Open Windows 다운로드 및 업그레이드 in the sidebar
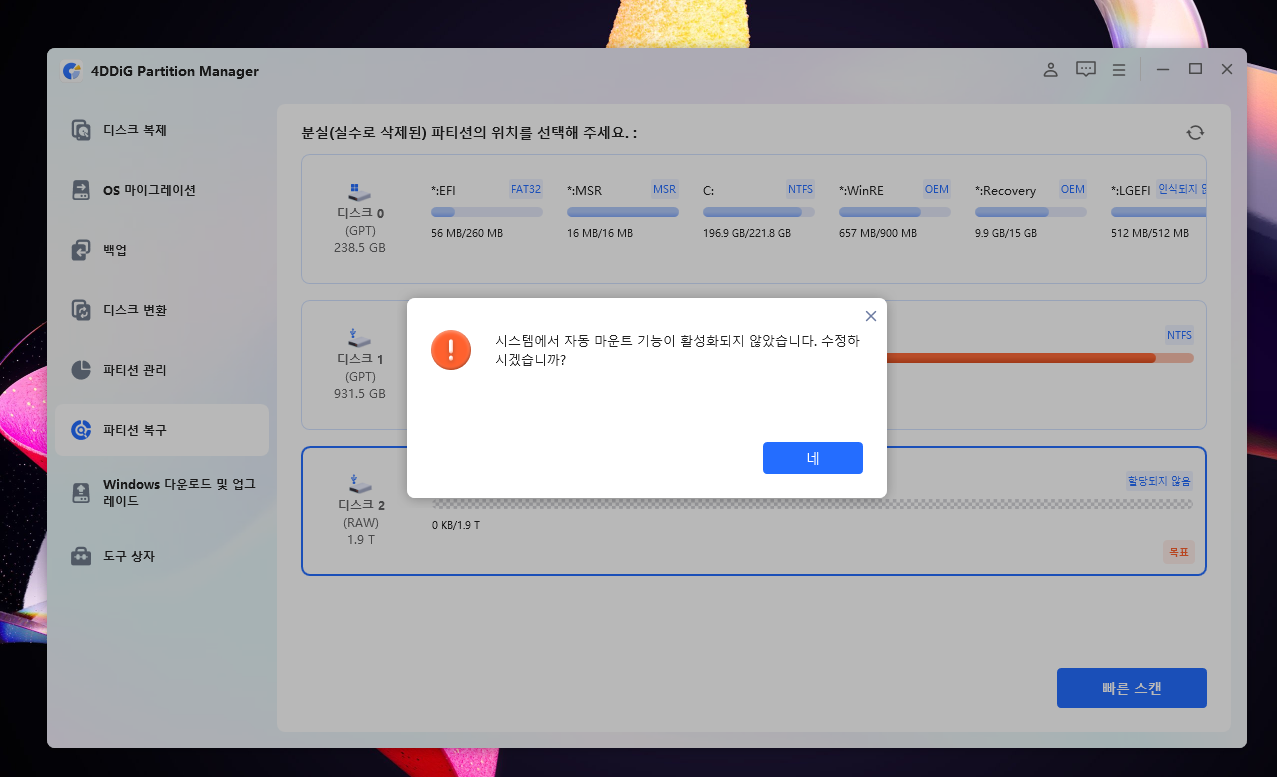The height and width of the screenshot is (777, 1277). point(162,492)
